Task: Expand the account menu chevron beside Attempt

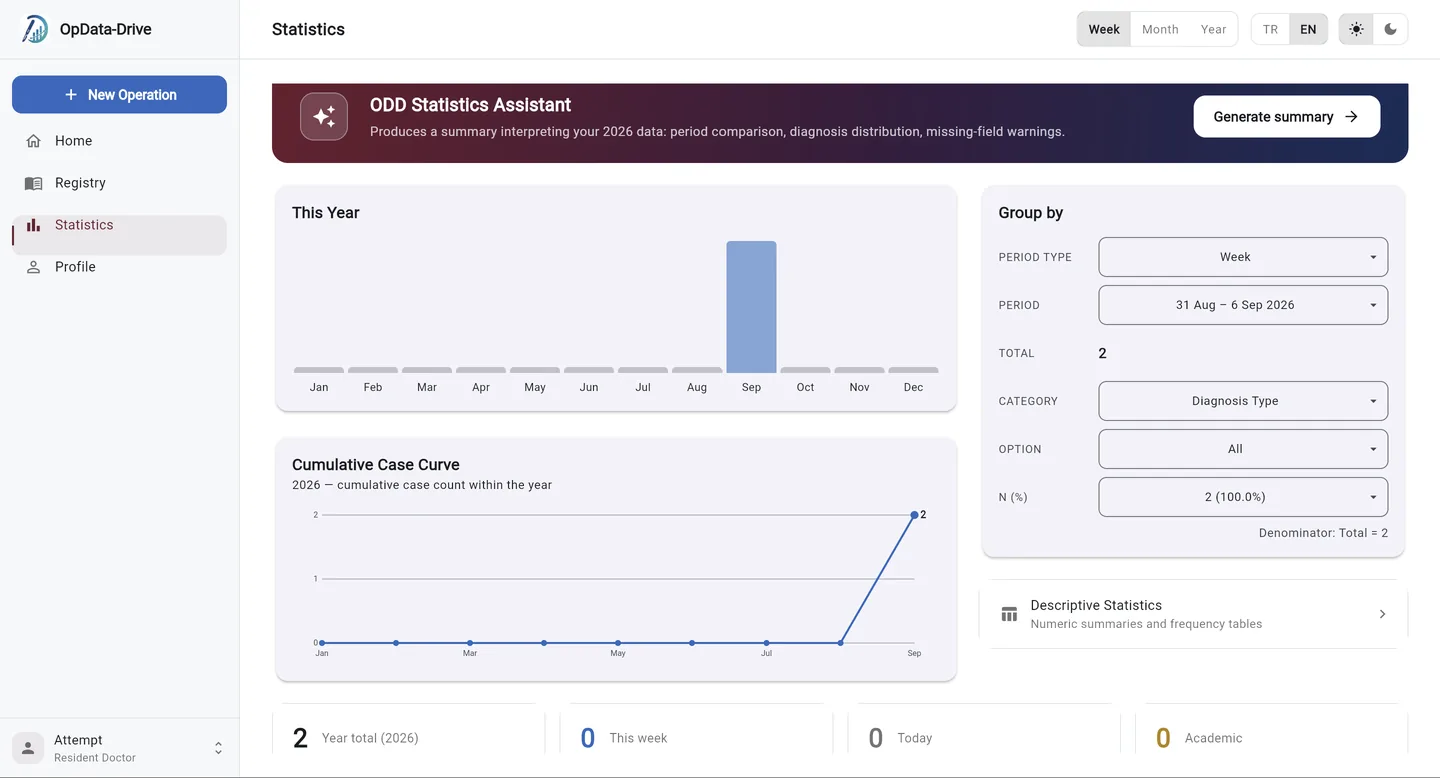Action: pyautogui.click(x=218, y=748)
